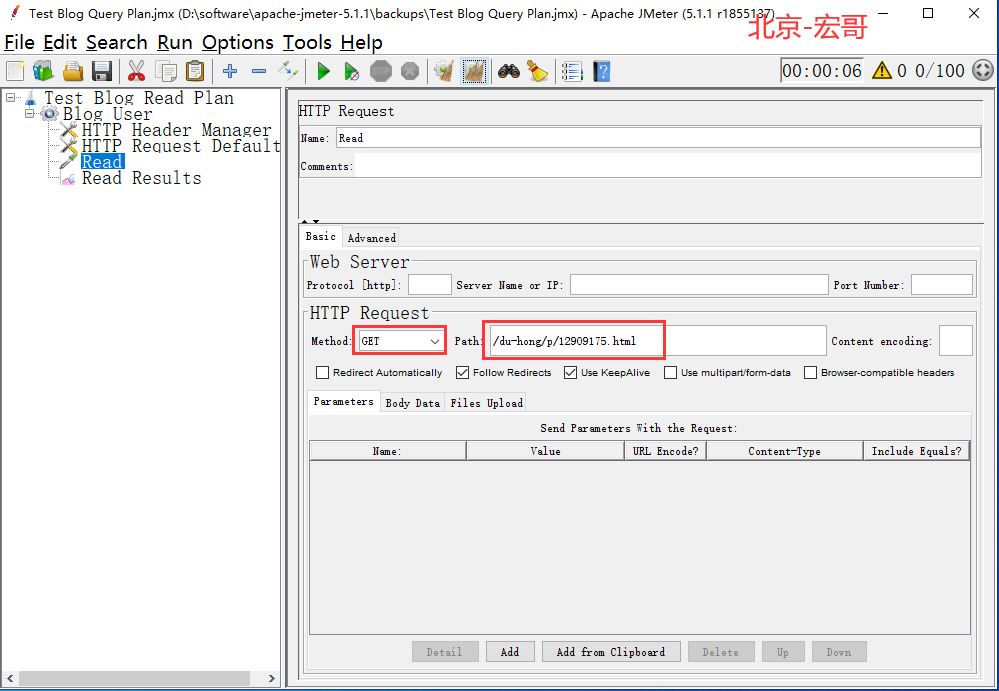Click the Add parameter button
The height and width of the screenshot is (691, 999).
click(510, 652)
